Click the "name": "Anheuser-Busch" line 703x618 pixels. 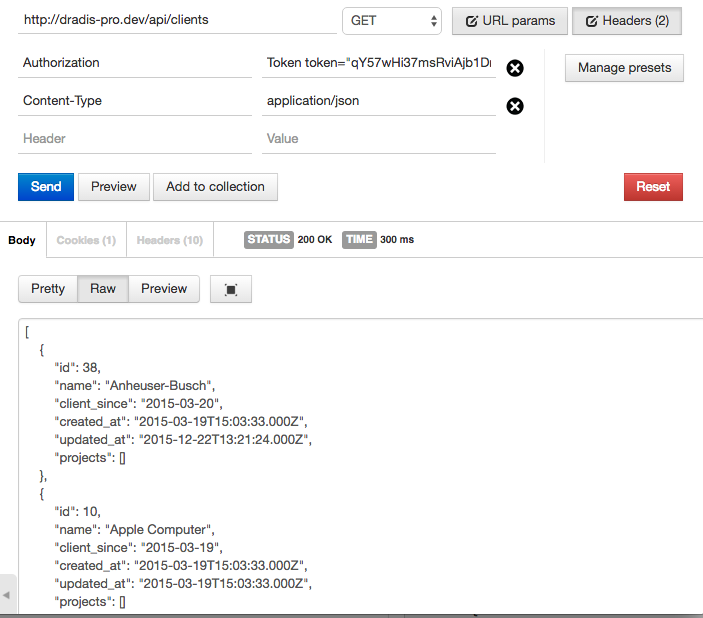[135, 386]
